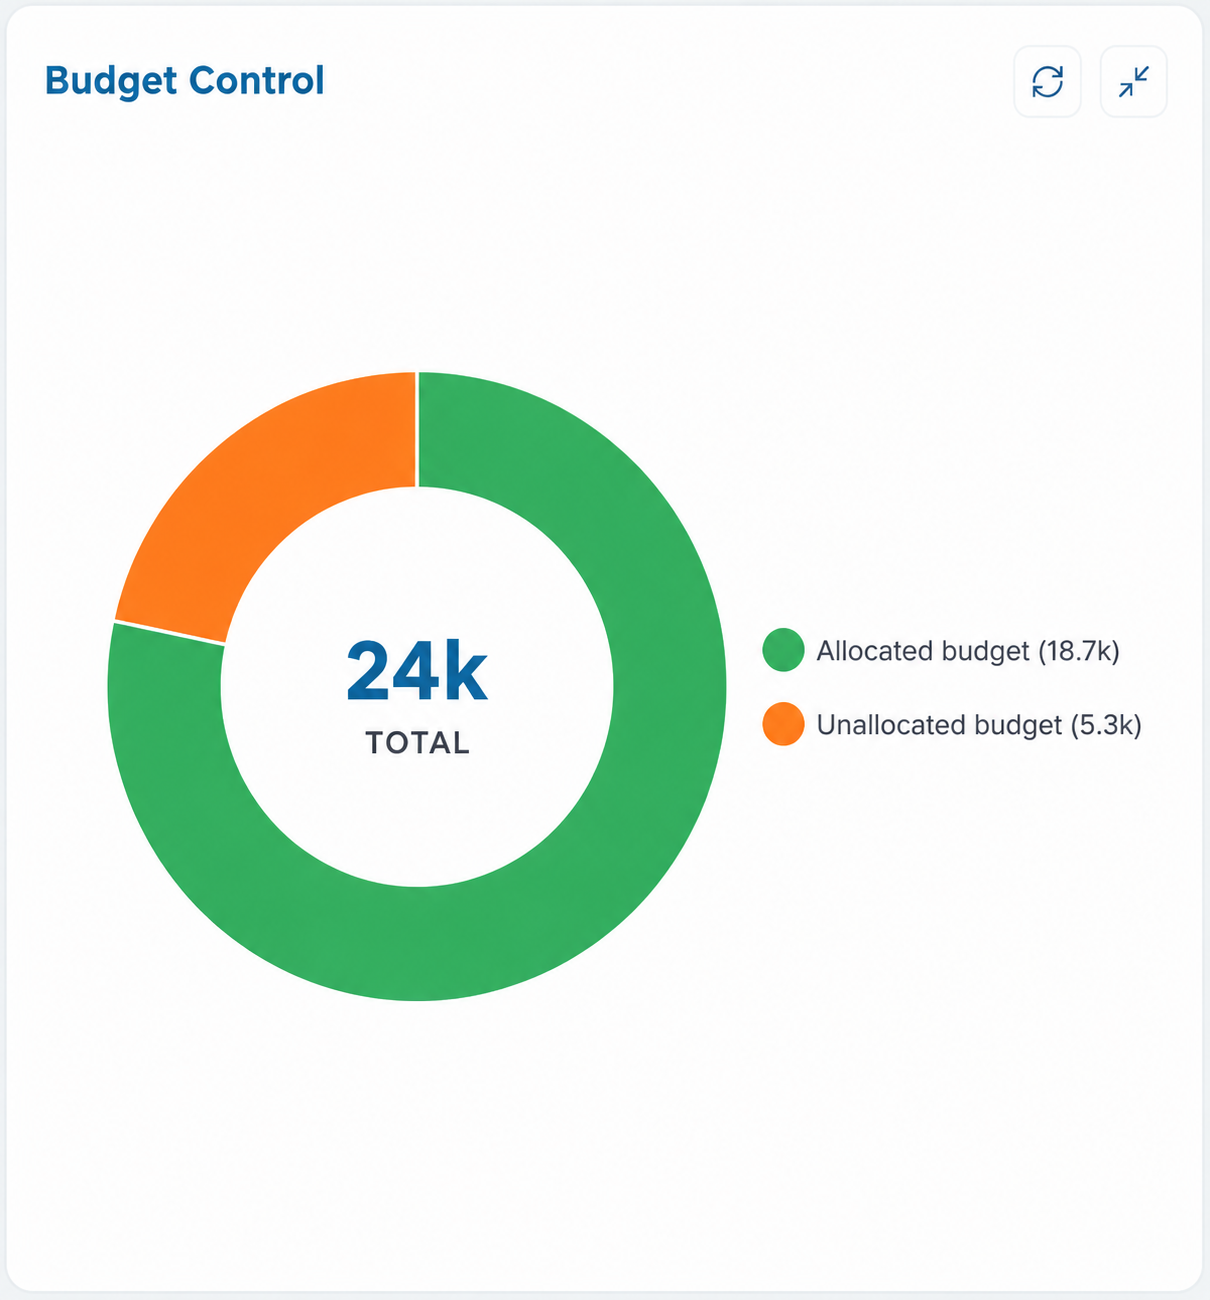Click the 24k total value
The width and height of the screenshot is (1210, 1300).
417,673
